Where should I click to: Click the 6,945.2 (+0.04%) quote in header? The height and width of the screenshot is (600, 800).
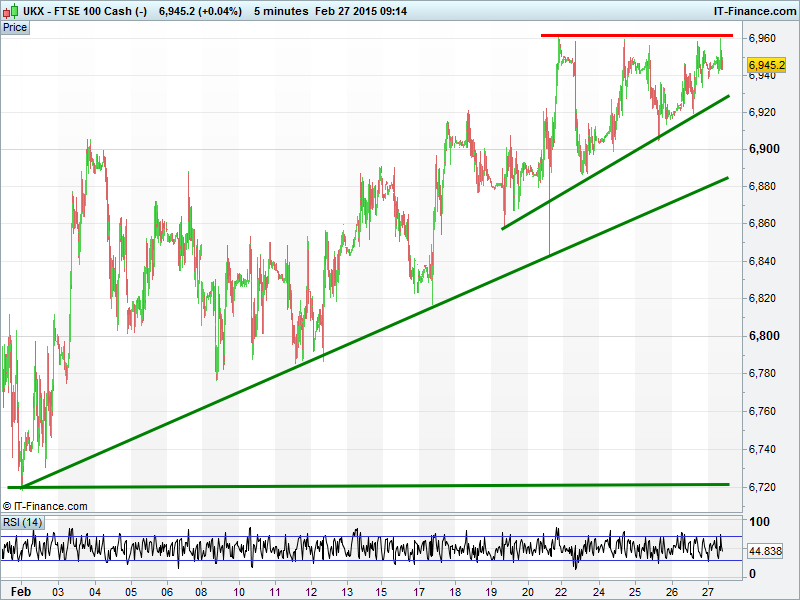tap(200, 11)
